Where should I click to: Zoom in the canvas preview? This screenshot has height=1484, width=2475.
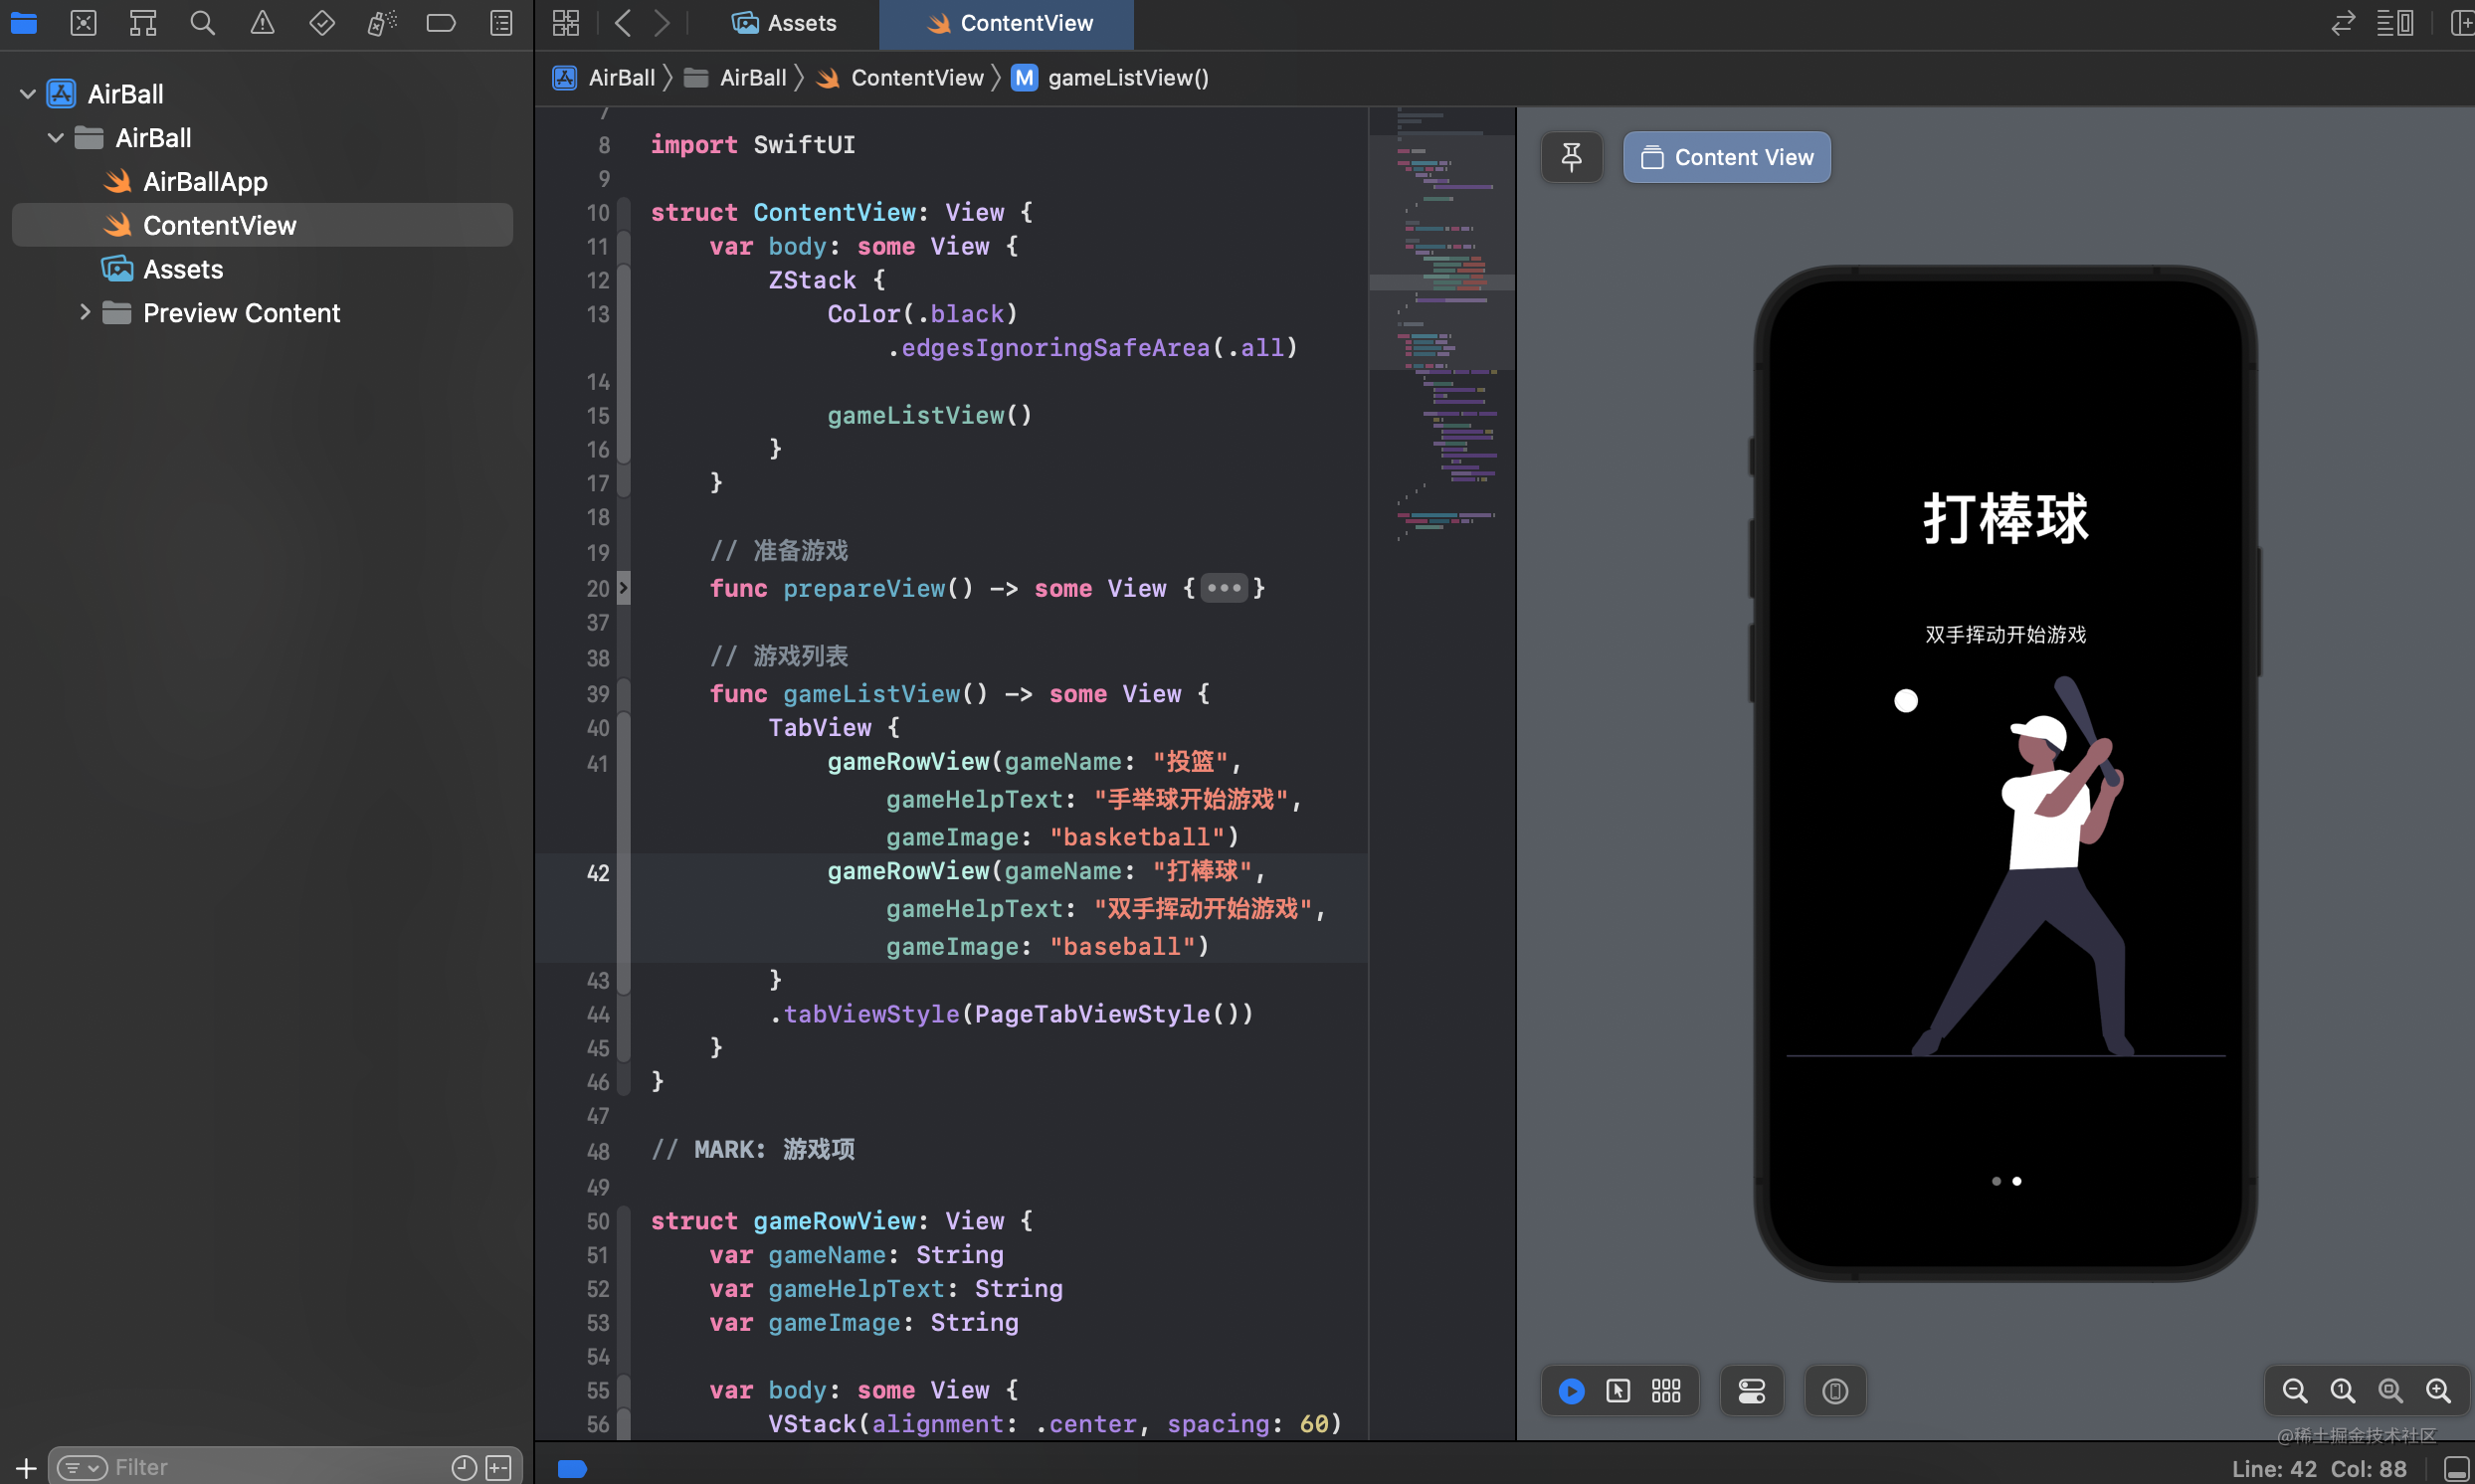pyautogui.click(x=2438, y=1391)
